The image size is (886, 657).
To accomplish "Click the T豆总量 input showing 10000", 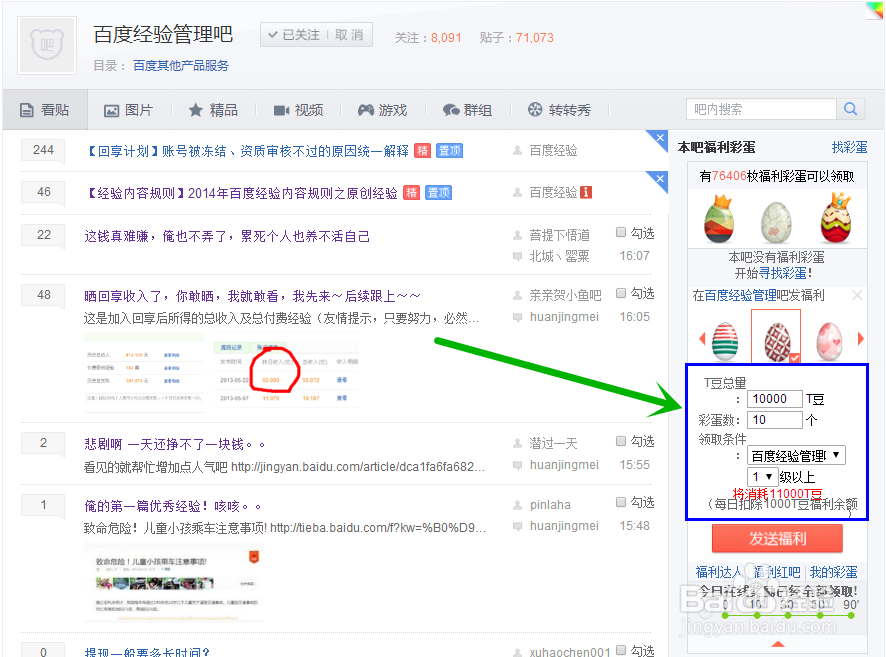I will pyautogui.click(x=774, y=399).
